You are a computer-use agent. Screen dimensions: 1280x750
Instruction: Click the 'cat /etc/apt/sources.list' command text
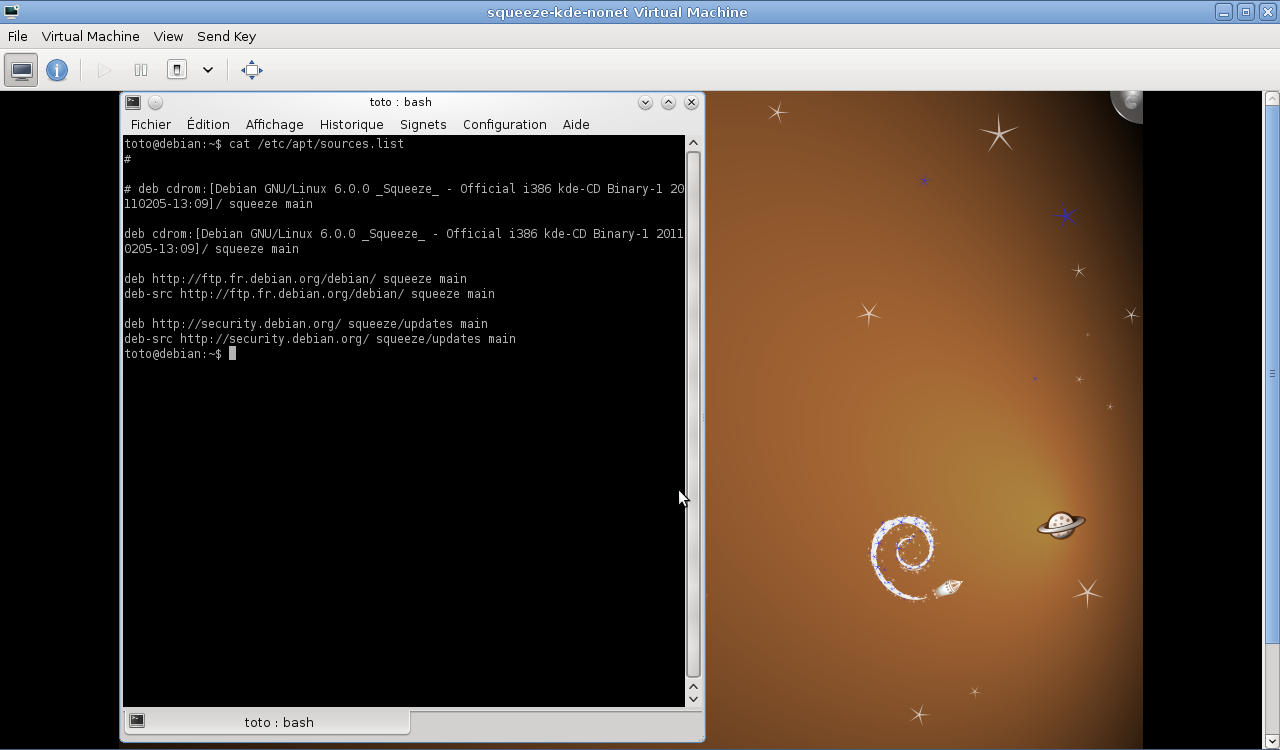[x=316, y=144]
